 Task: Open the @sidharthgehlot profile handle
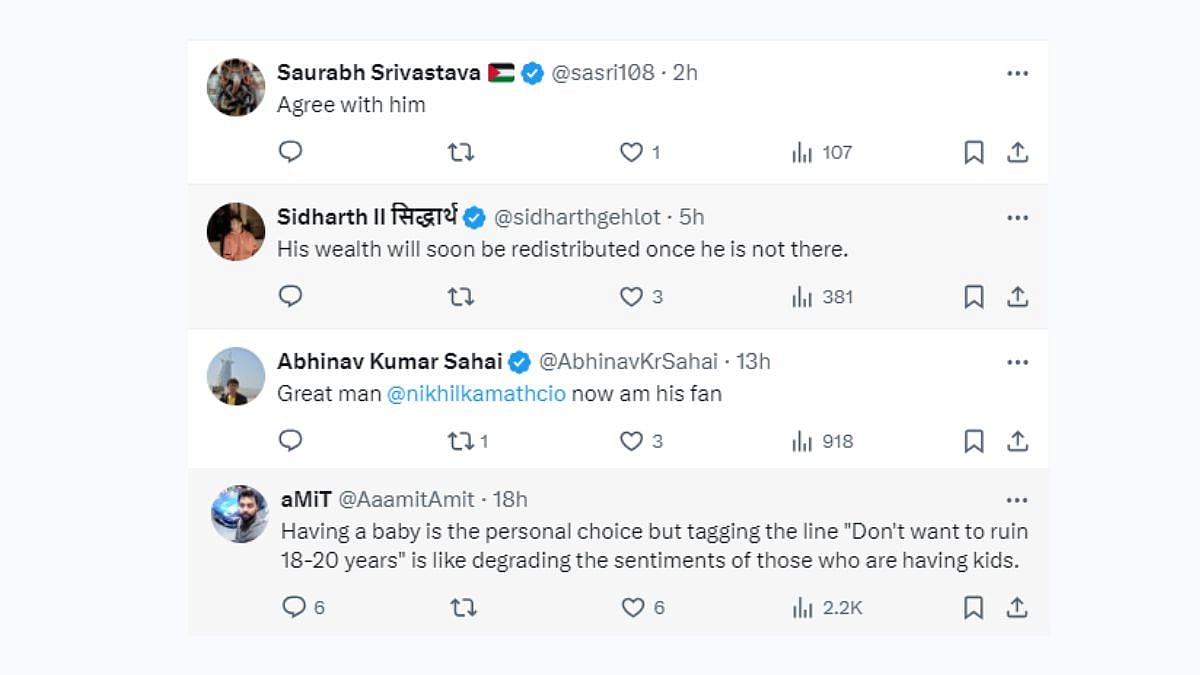click(577, 217)
